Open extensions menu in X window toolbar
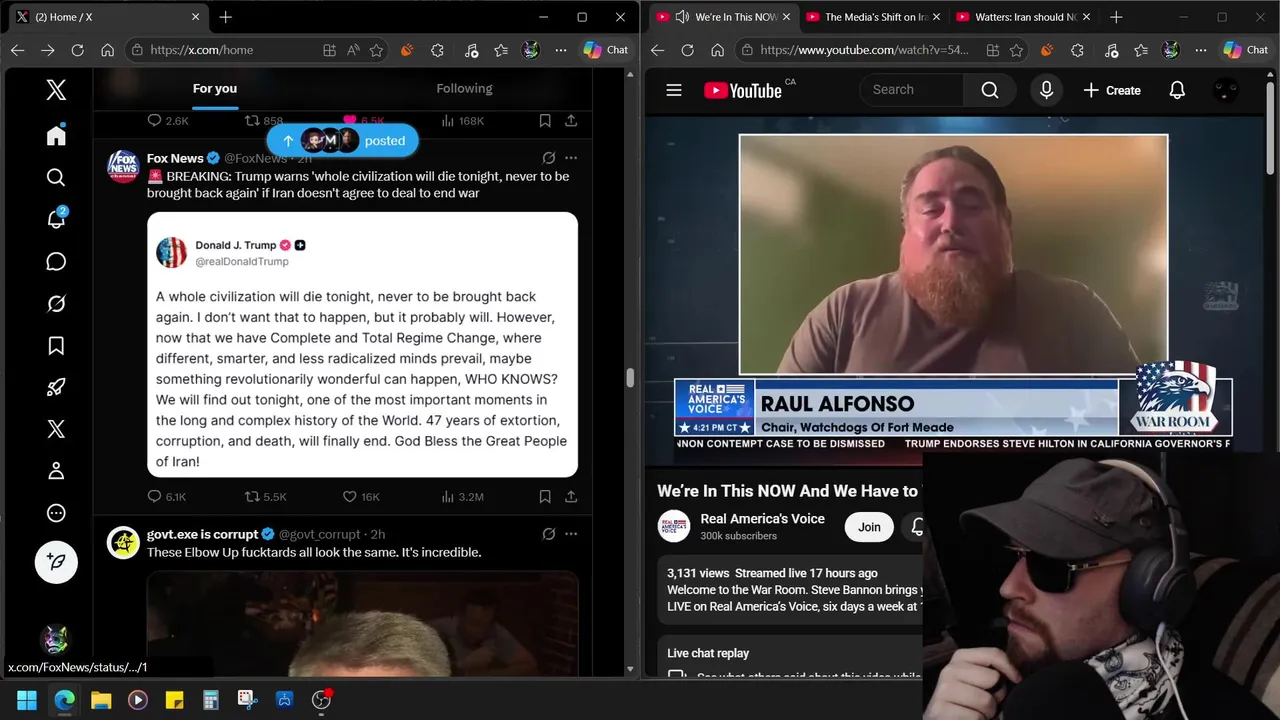The width and height of the screenshot is (1280, 720). coord(437,50)
